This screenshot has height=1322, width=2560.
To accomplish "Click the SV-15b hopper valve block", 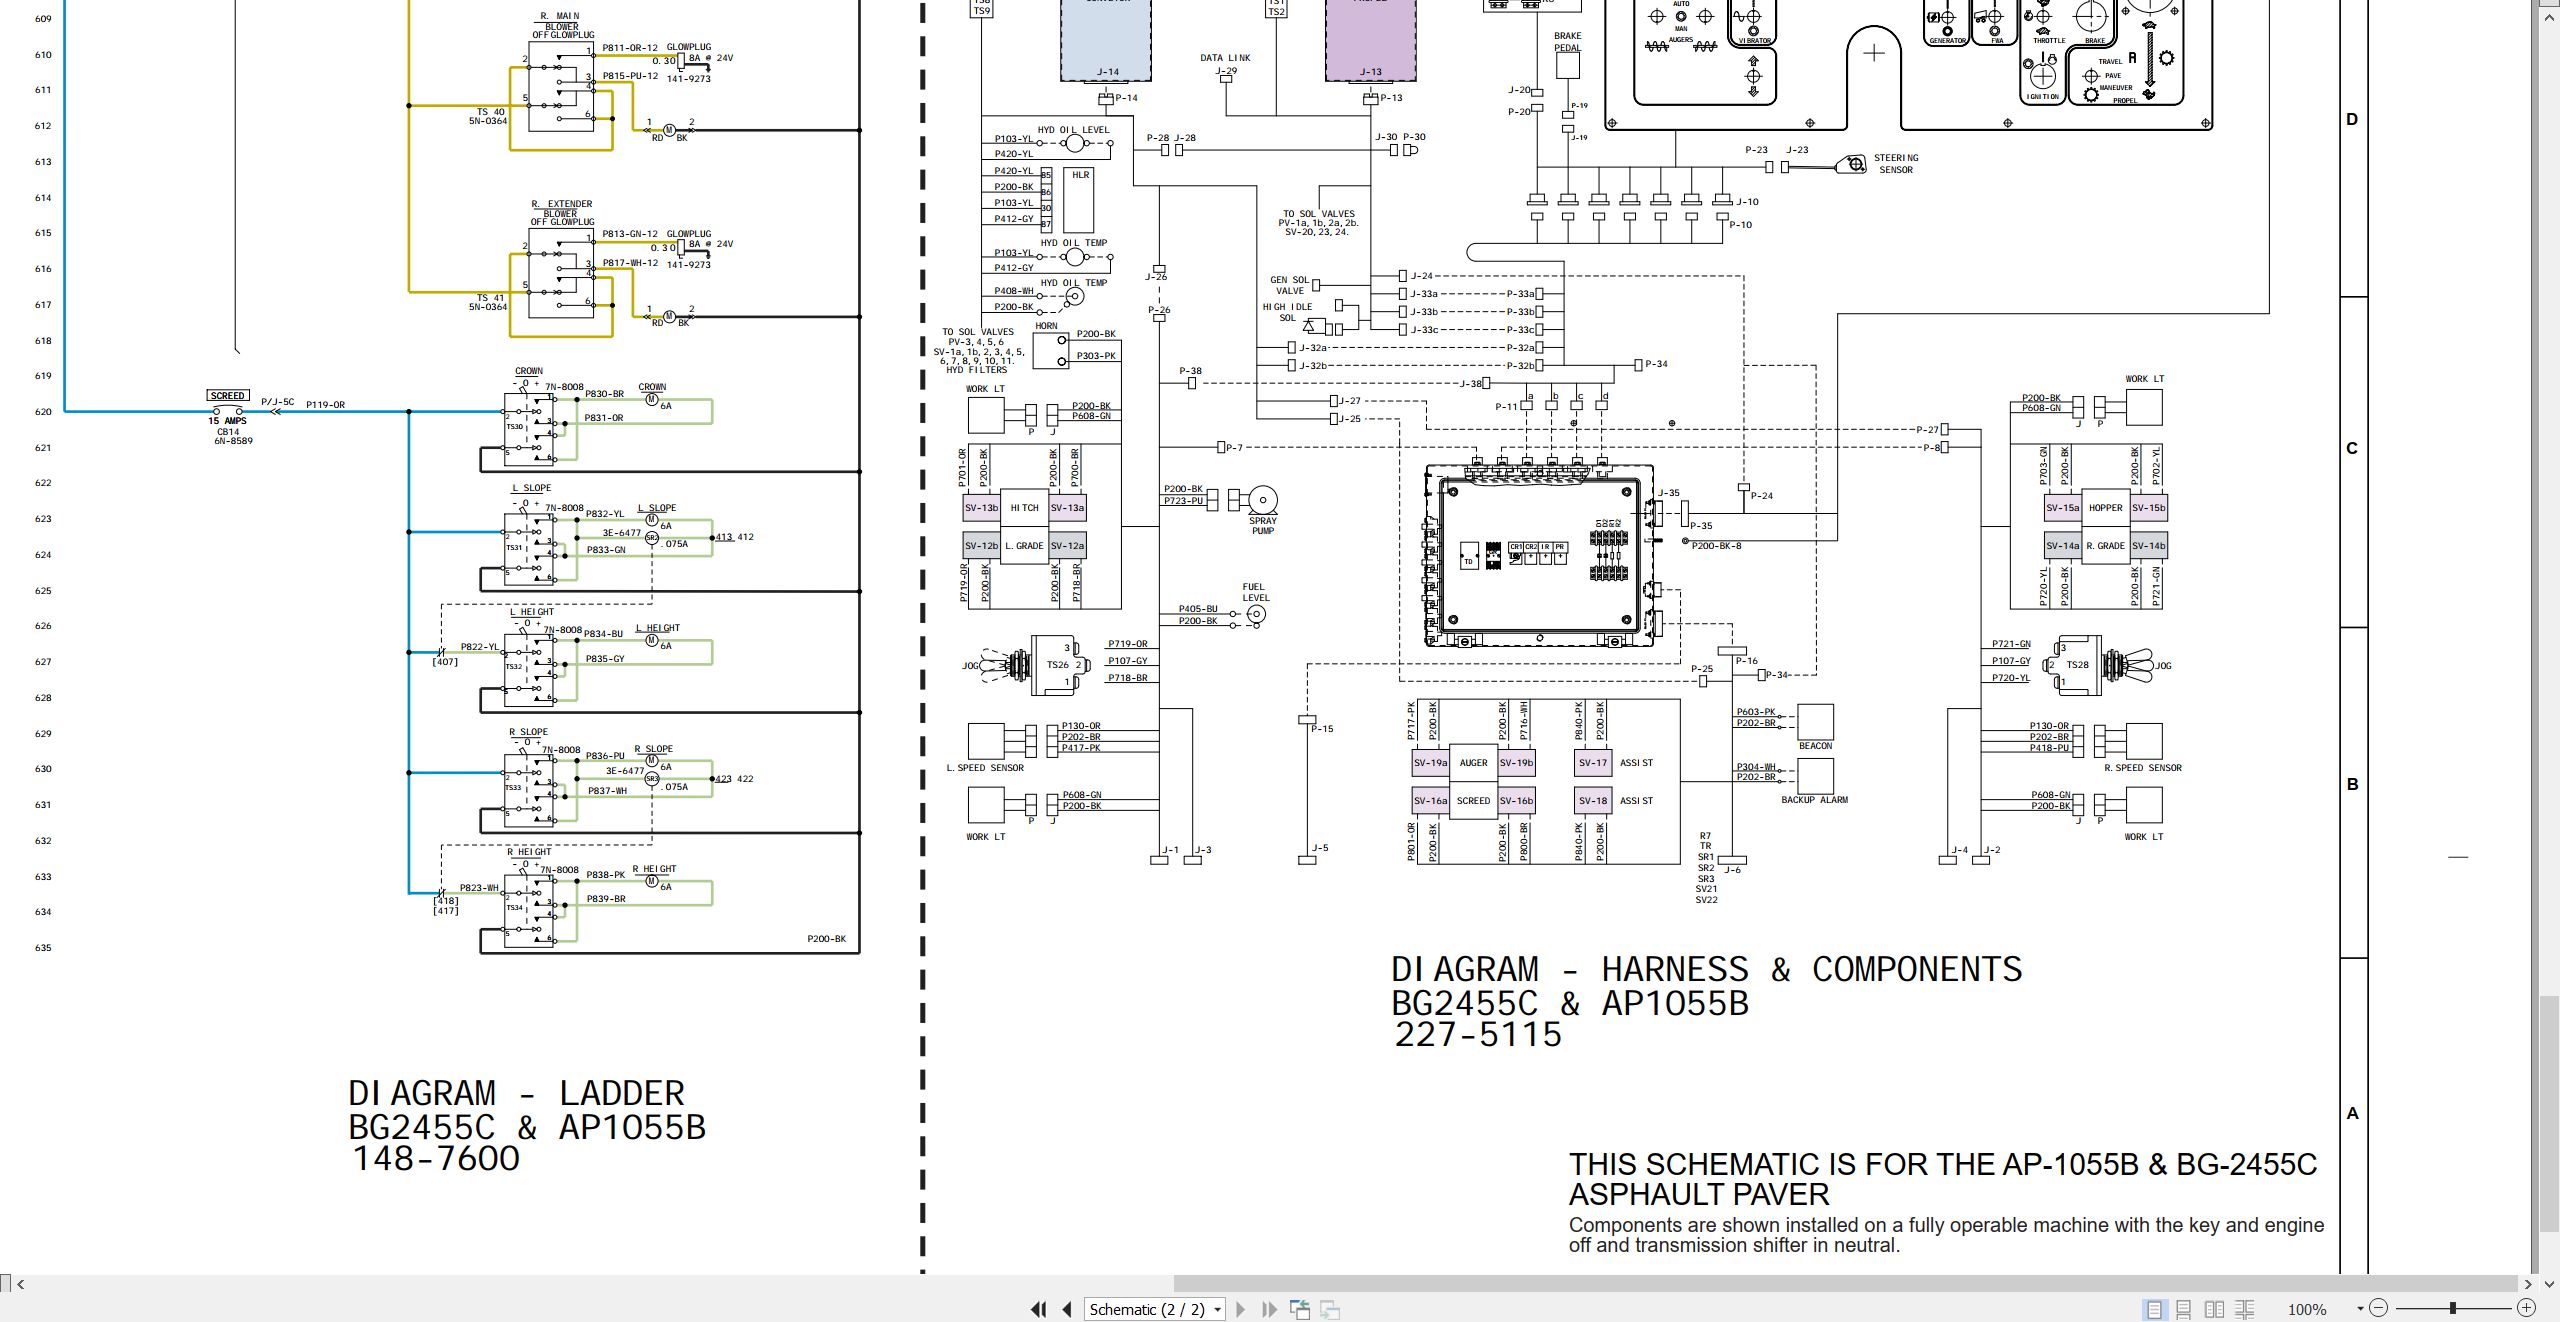I will point(2148,508).
